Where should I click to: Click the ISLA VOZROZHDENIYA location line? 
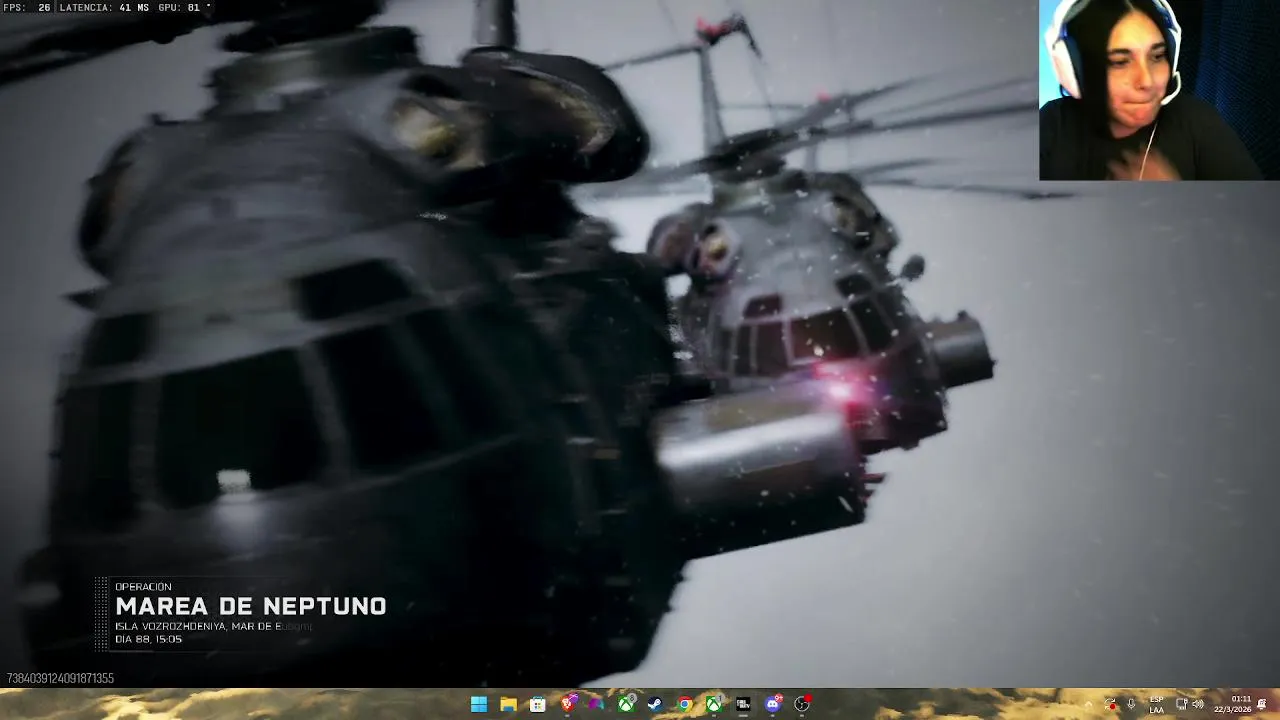(213, 626)
